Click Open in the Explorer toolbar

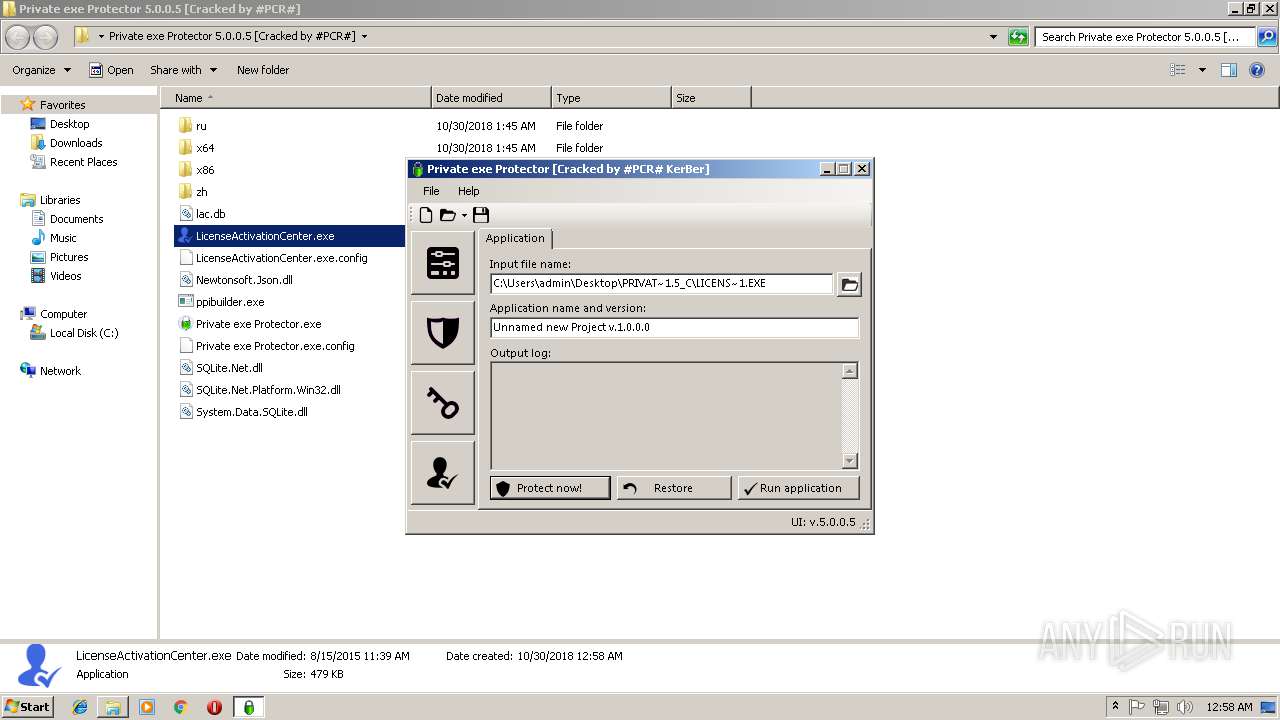111,70
